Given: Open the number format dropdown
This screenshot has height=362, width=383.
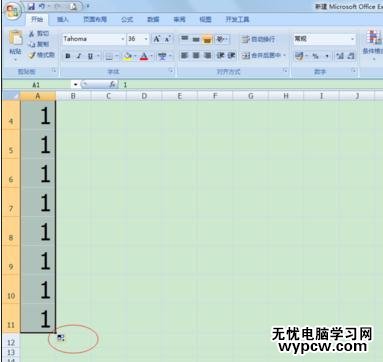Looking at the screenshot, I should click(x=352, y=39).
